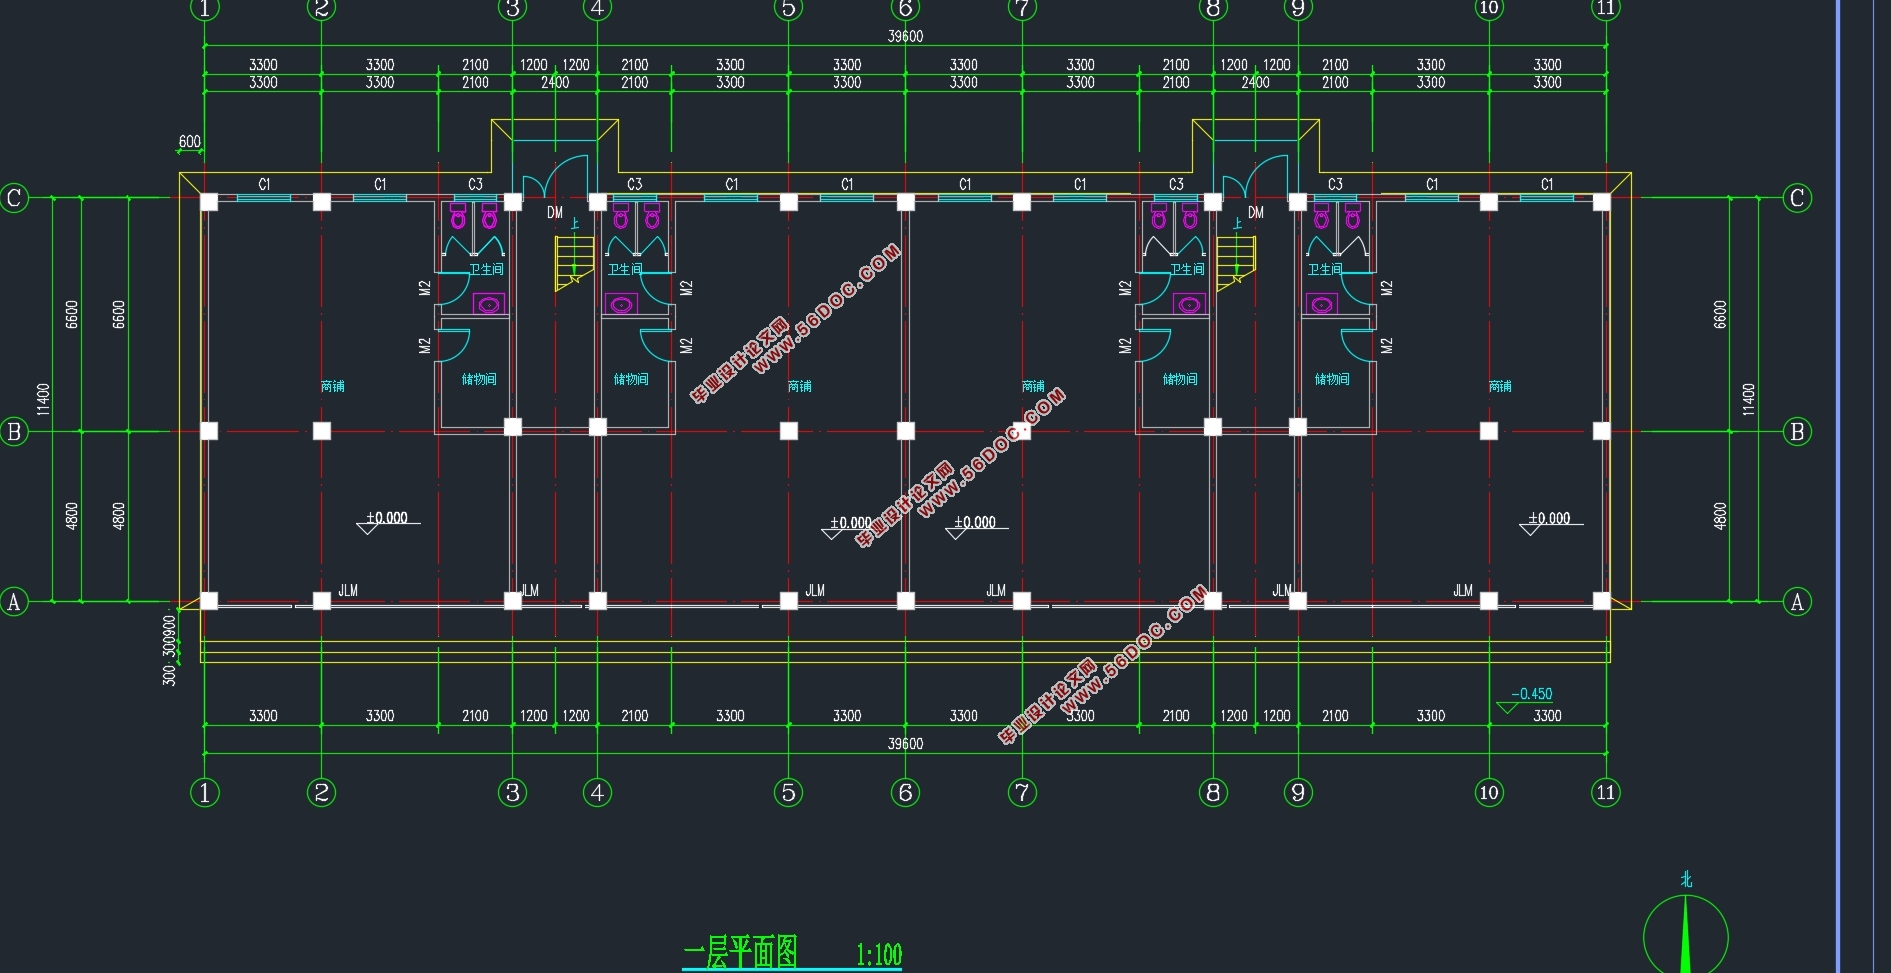The width and height of the screenshot is (1891, 973).
Task: Click the 11400 dimension on the left side
Action: point(43,399)
